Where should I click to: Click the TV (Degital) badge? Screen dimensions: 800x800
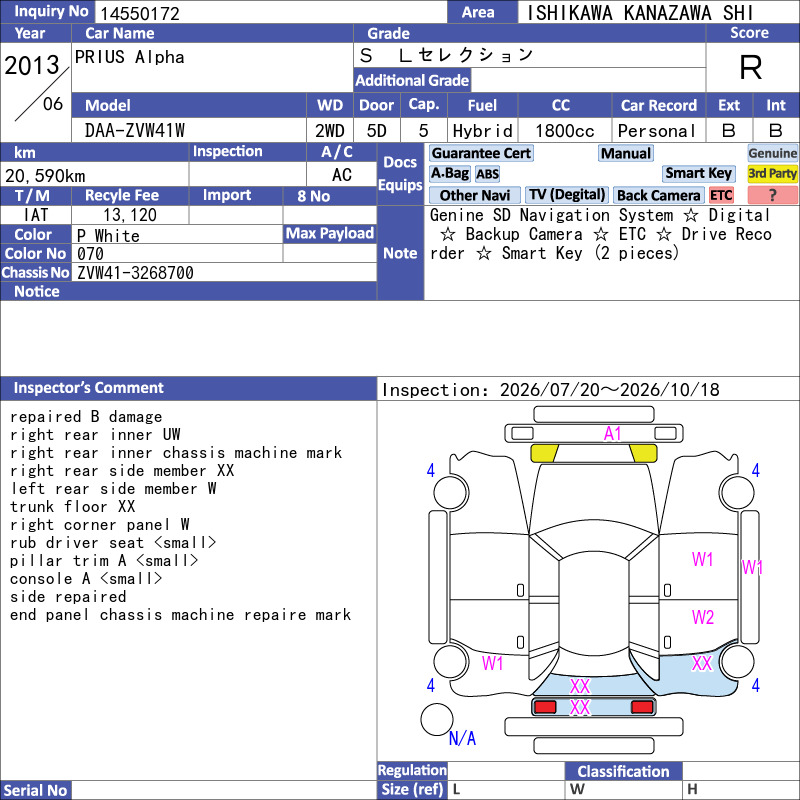pyautogui.click(x=567, y=195)
